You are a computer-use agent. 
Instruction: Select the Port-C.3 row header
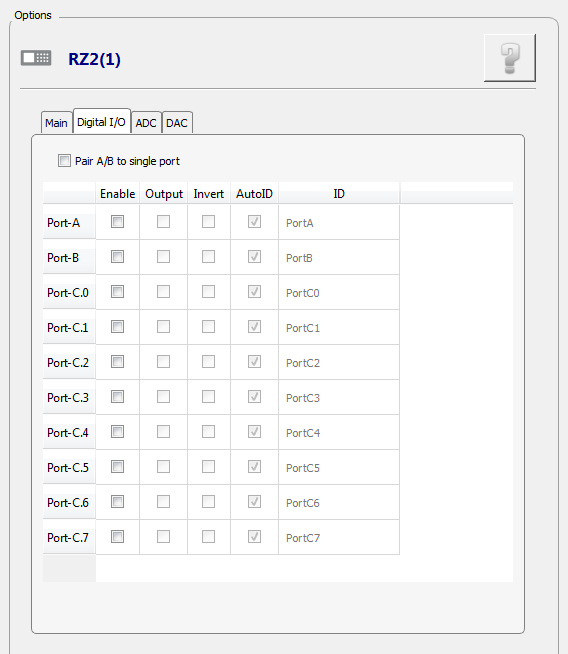69,397
